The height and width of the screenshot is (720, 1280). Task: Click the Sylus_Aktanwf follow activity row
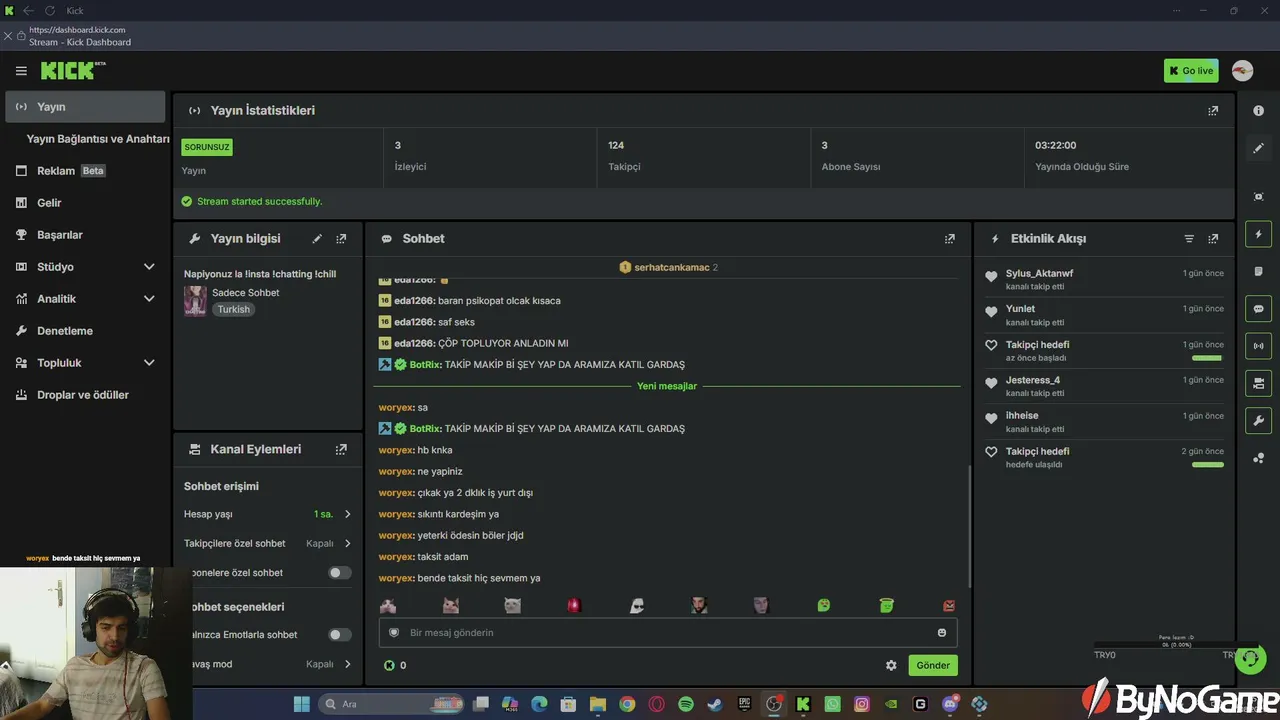1104,279
